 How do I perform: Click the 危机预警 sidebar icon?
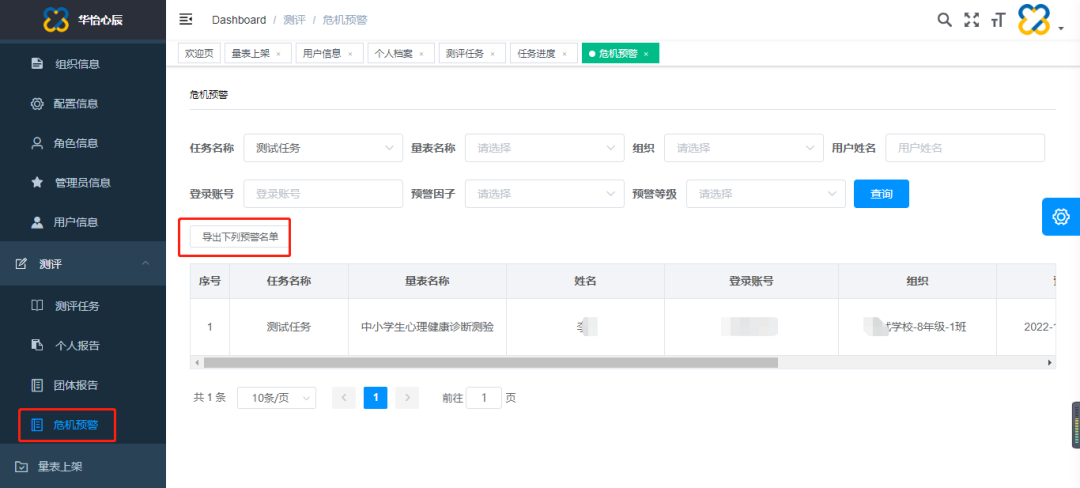(x=37, y=425)
